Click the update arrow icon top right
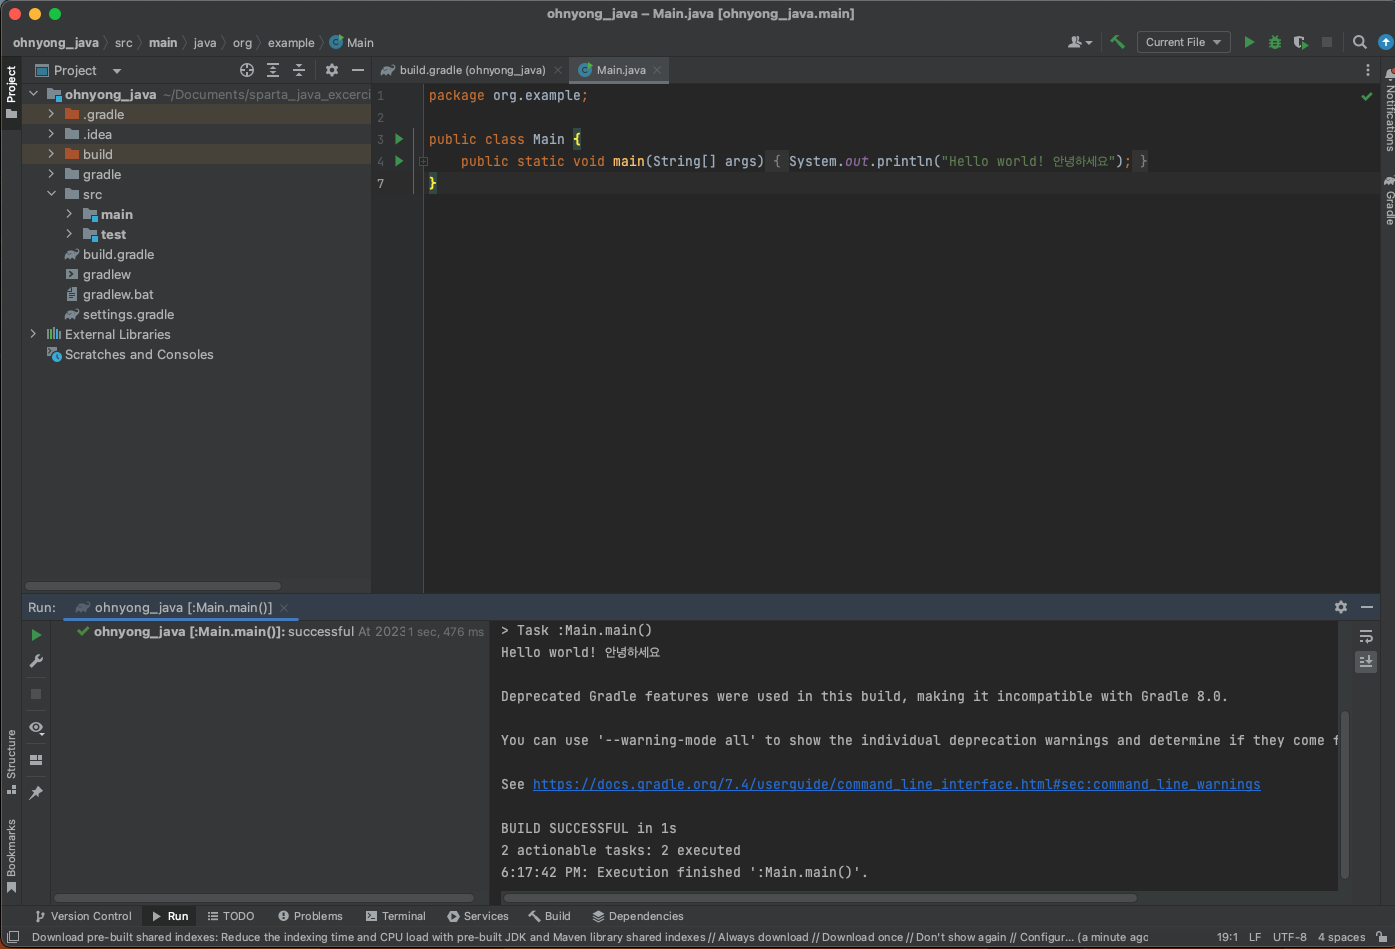1395x949 pixels. tap(1386, 42)
